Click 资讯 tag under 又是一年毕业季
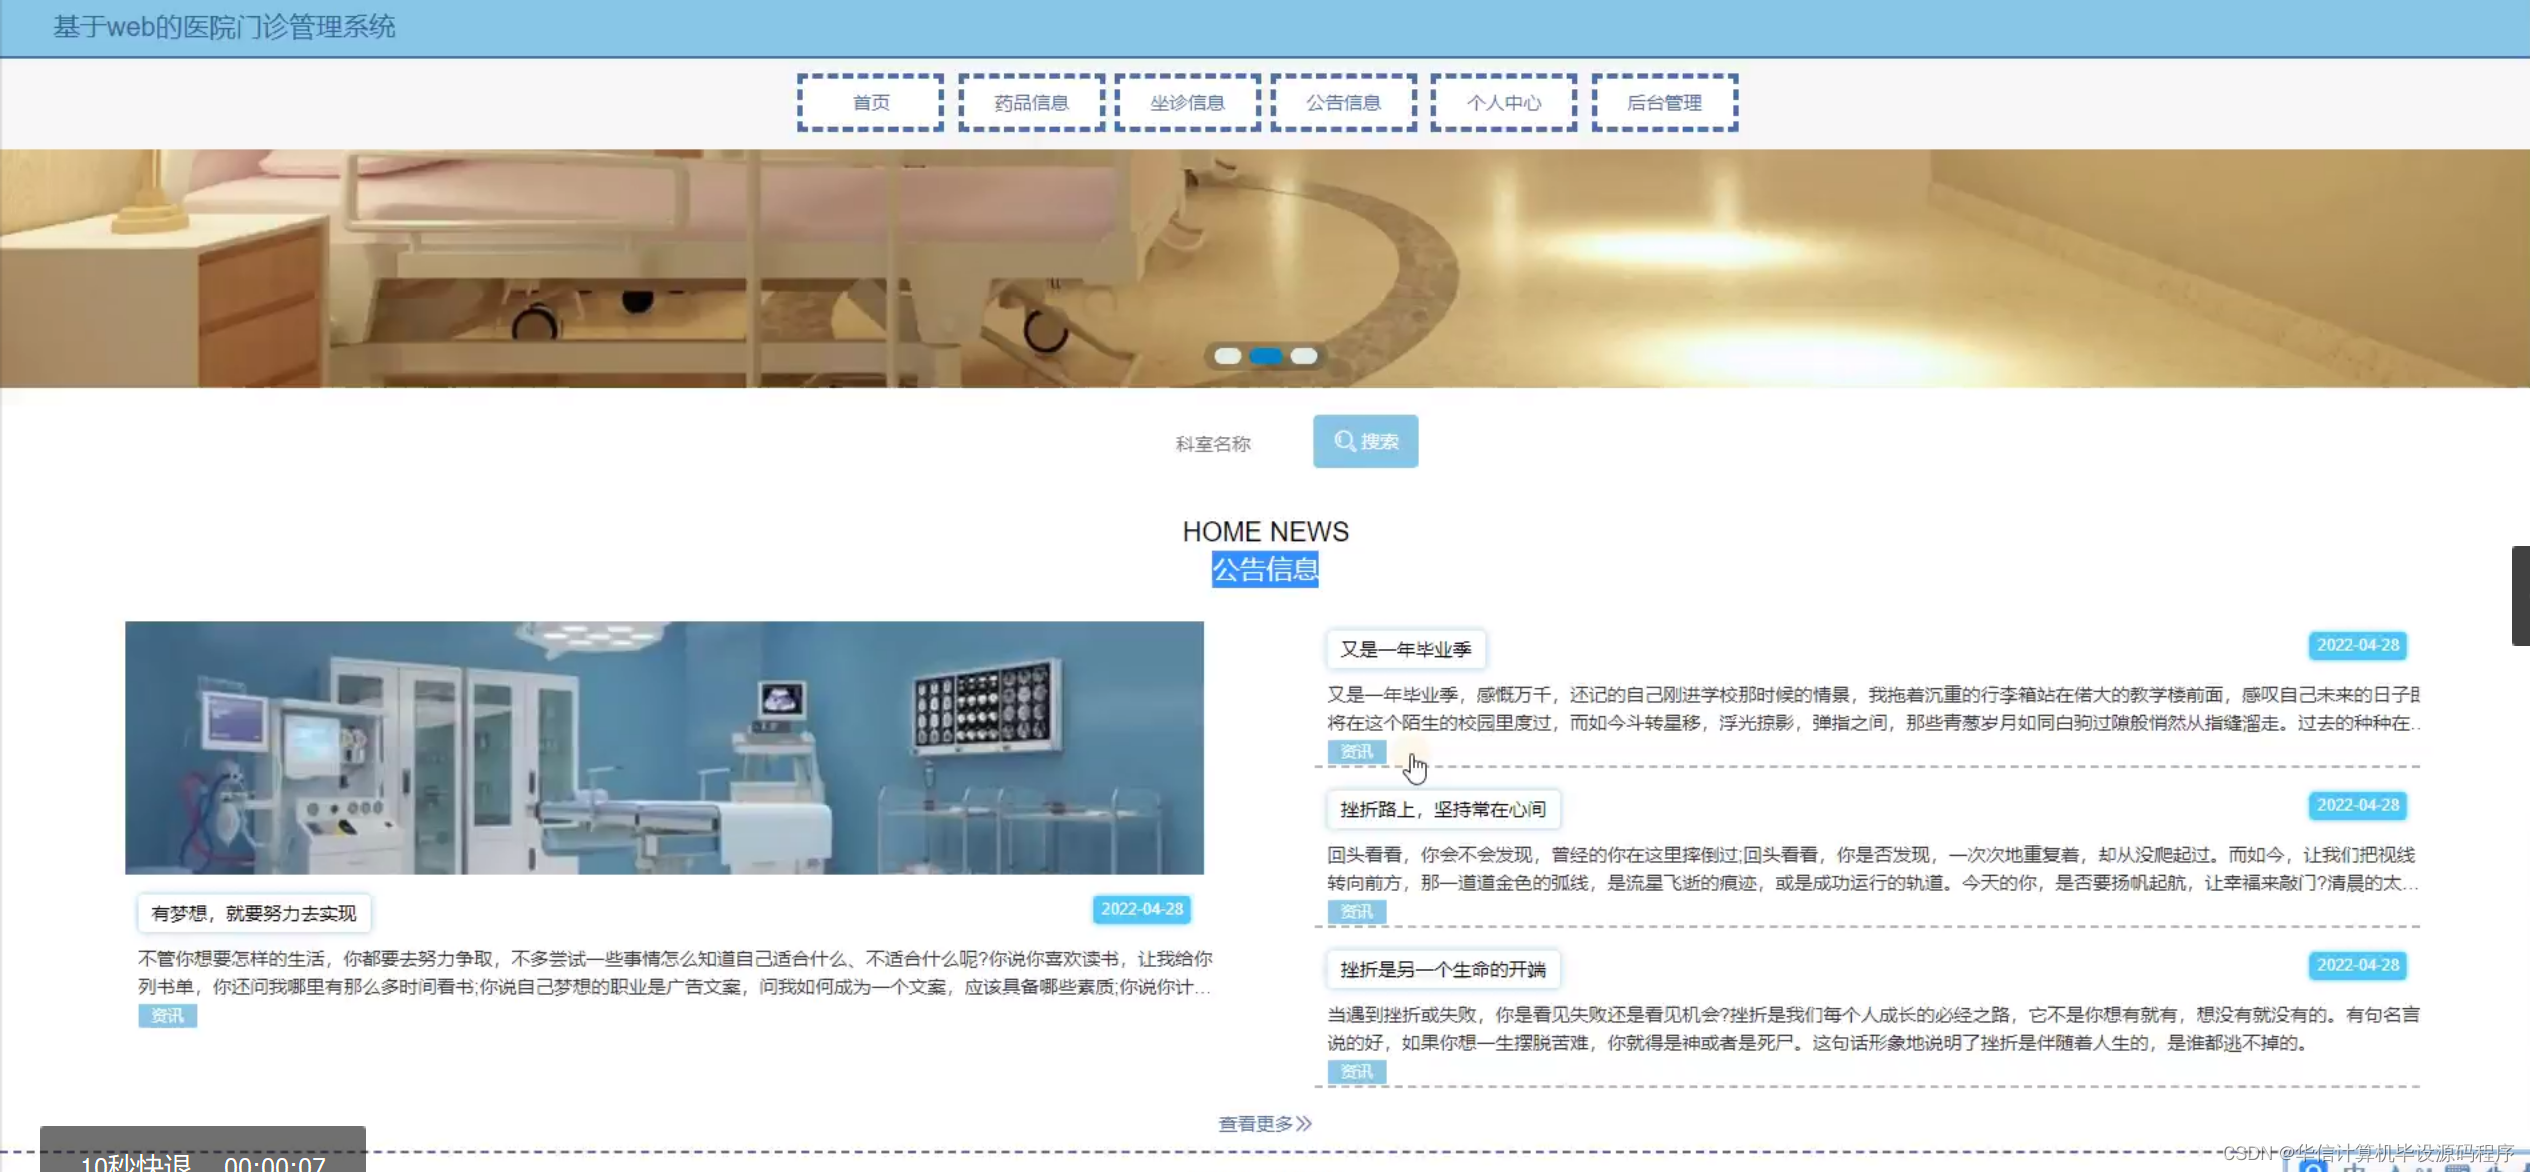2530x1172 pixels. [1356, 752]
